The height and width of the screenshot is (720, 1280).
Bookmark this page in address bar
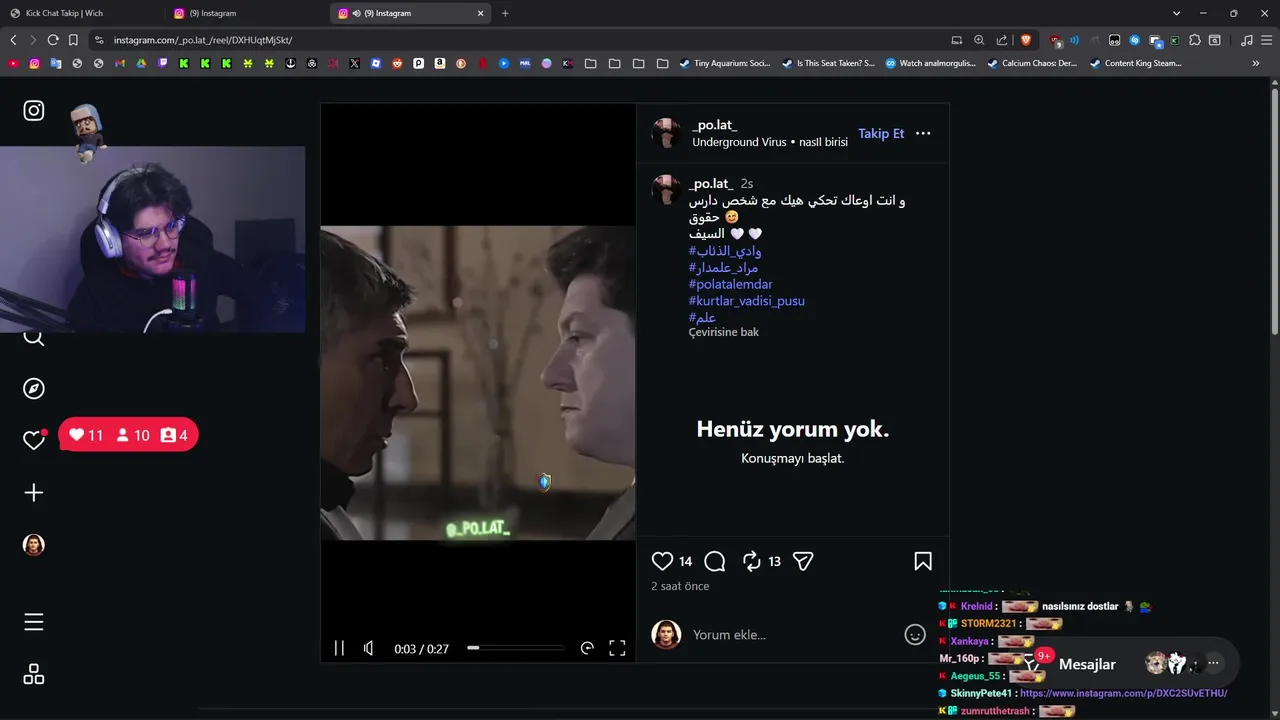pyautogui.click(x=73, y=40)
